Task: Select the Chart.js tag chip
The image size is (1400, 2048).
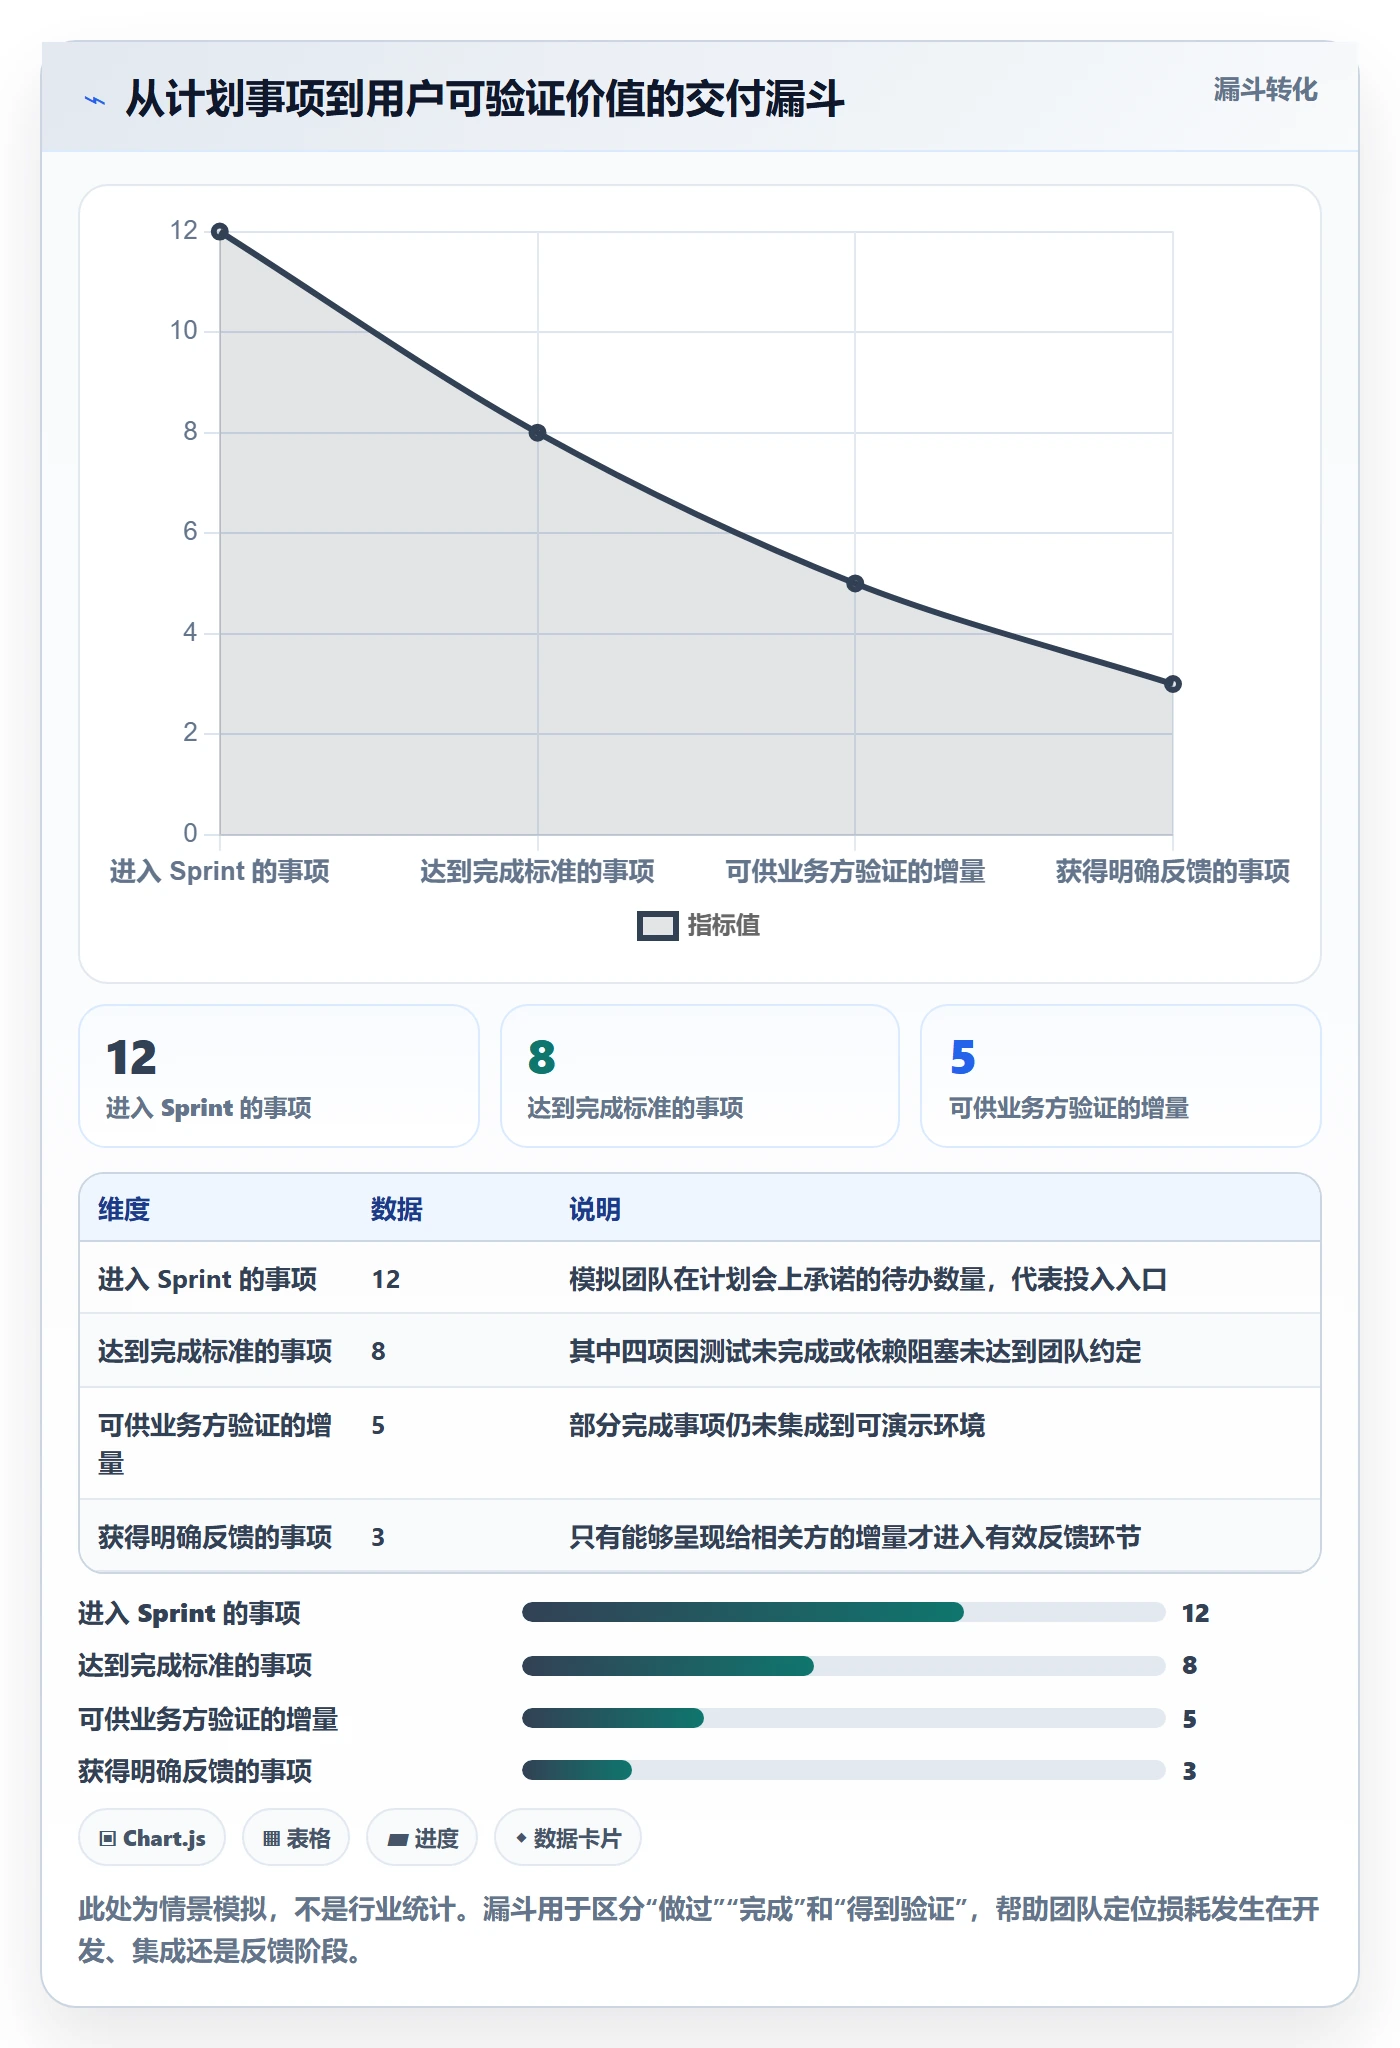Action: [x=152, y=1838]
